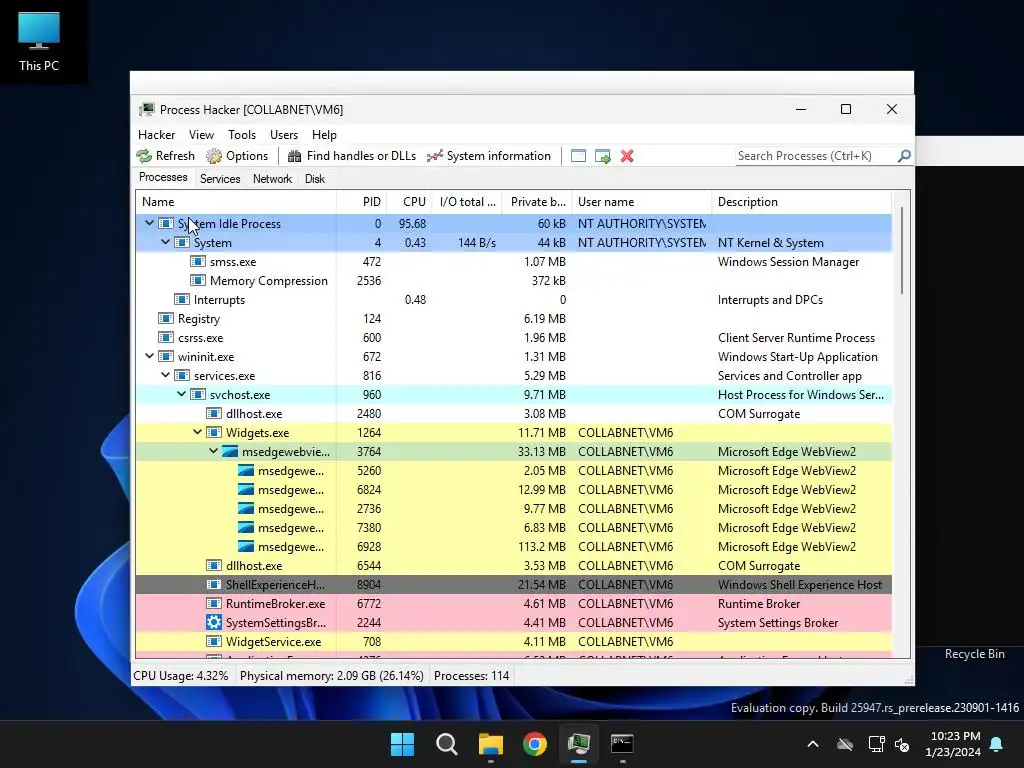Open the Hacker menu

point(156,135)
